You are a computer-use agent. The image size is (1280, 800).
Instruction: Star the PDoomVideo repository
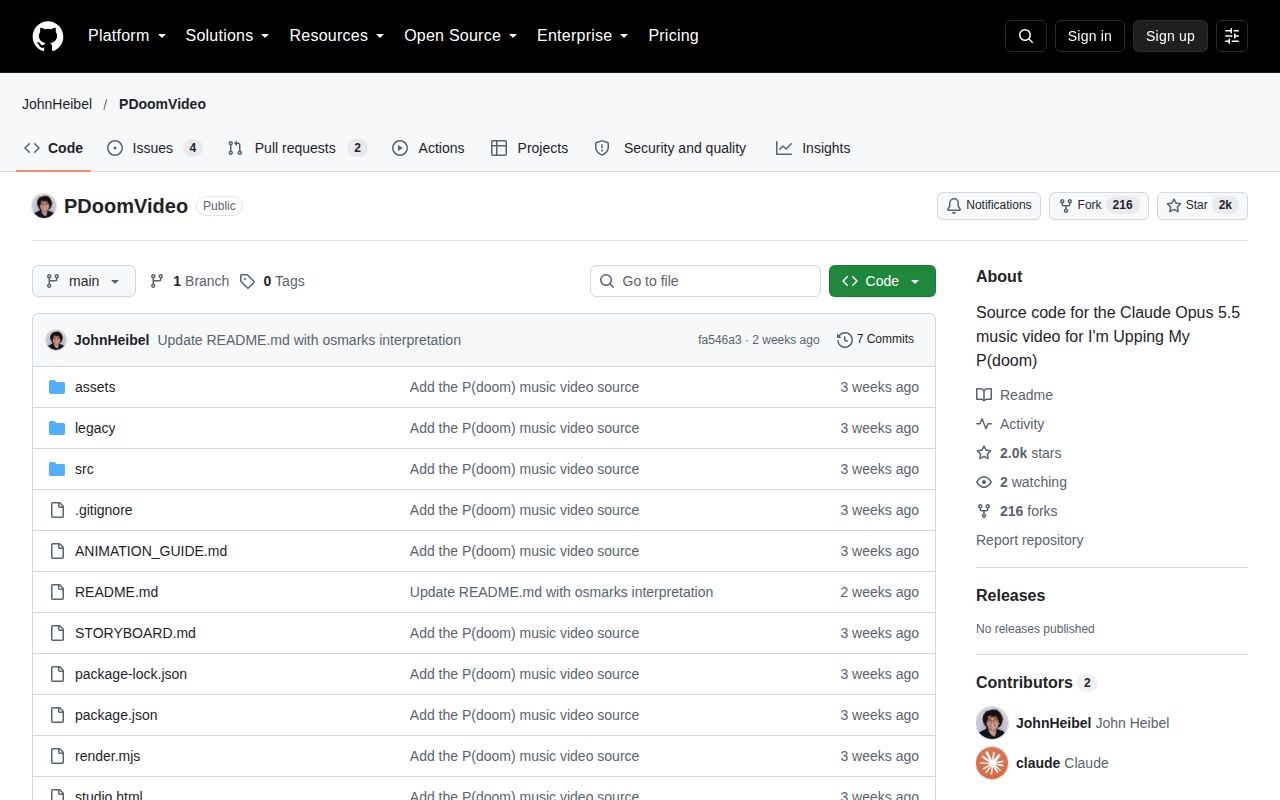[x=1202, y=205]
